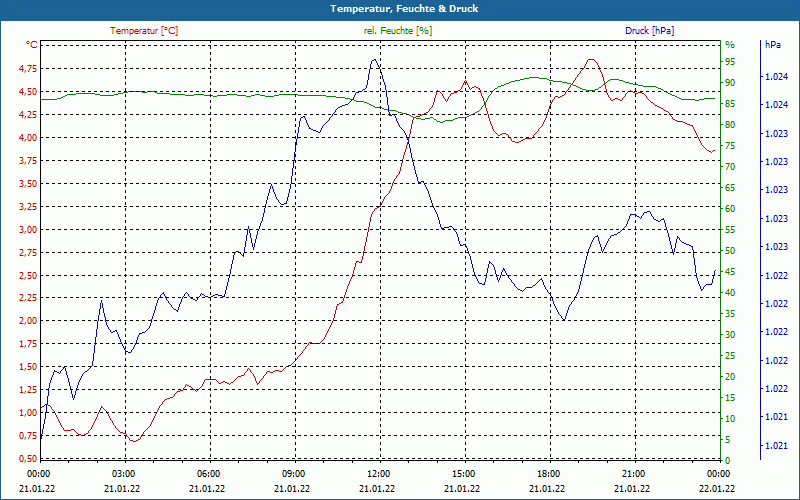Viewport: 800px width, 500px height.
Task: Click the '2,50' temperature axis tick
Action: (28, 275)
